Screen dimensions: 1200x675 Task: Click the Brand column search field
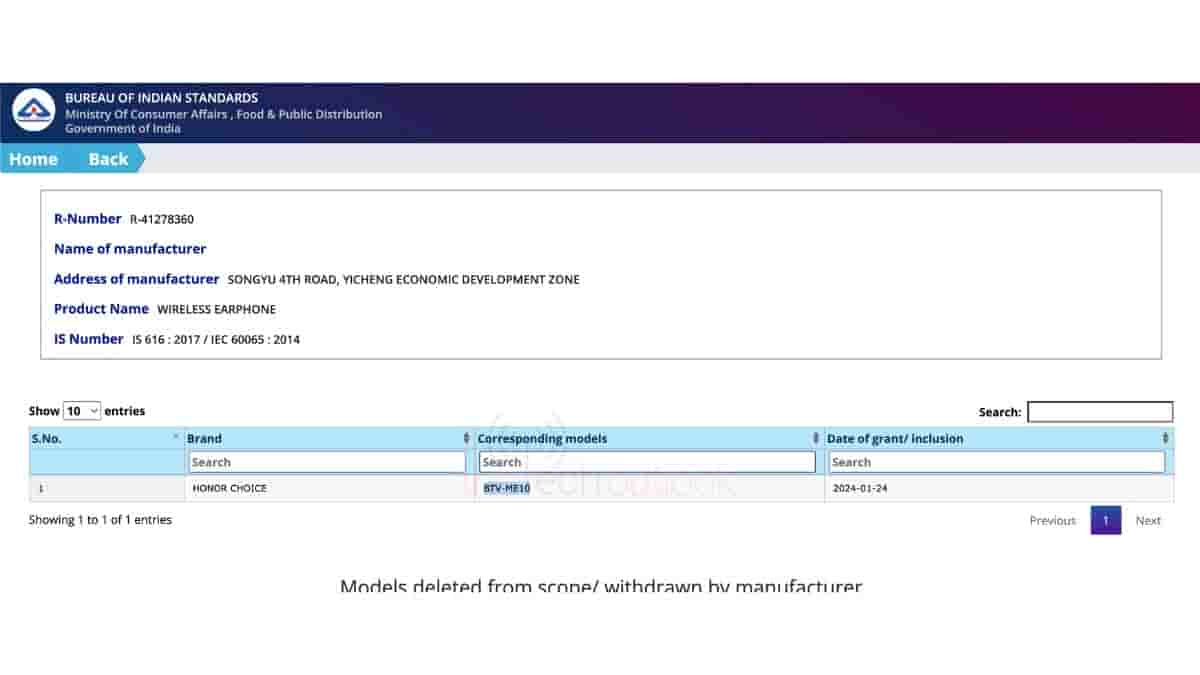327,462
